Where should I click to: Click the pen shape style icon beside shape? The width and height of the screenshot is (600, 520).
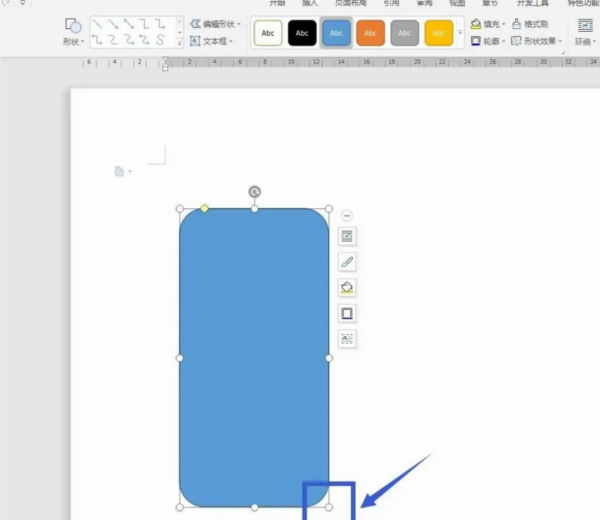coord(347,262)
